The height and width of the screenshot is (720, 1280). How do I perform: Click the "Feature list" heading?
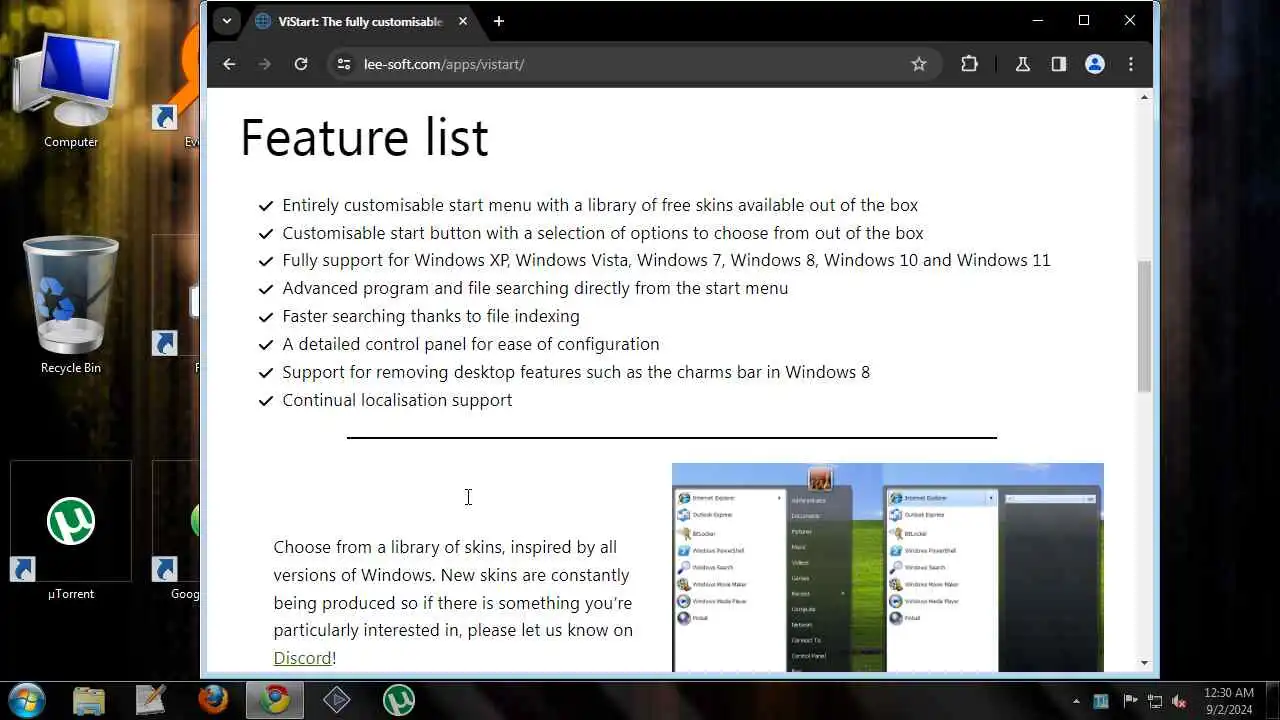tap(364, 137)
